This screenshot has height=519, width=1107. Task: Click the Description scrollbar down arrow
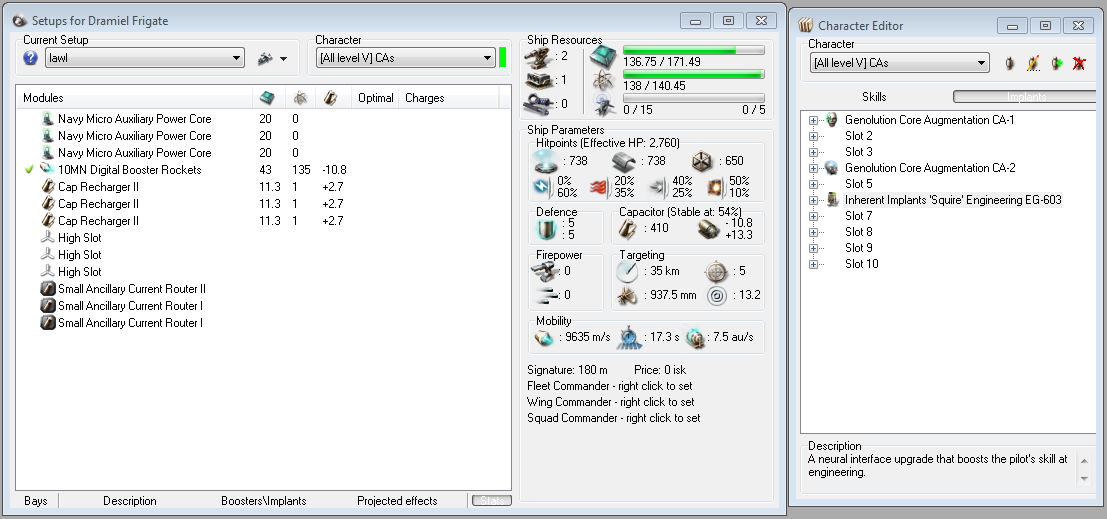pyautogui.click(x=1085, y=479)
